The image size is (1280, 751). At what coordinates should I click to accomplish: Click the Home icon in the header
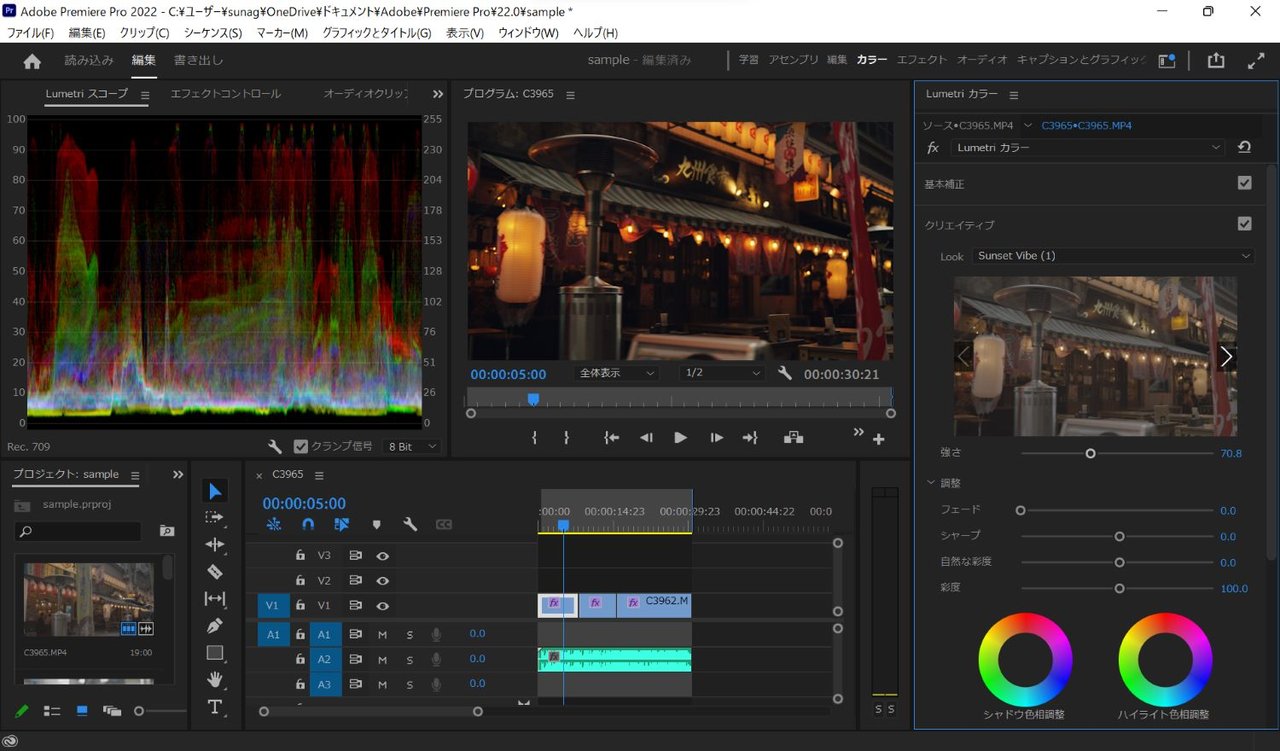32,61
